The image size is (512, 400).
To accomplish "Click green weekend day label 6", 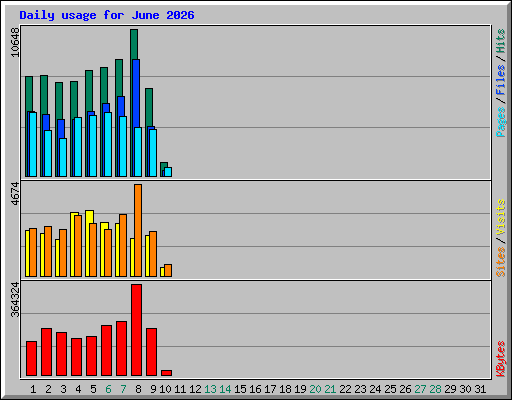I will (x=108, y=389).
